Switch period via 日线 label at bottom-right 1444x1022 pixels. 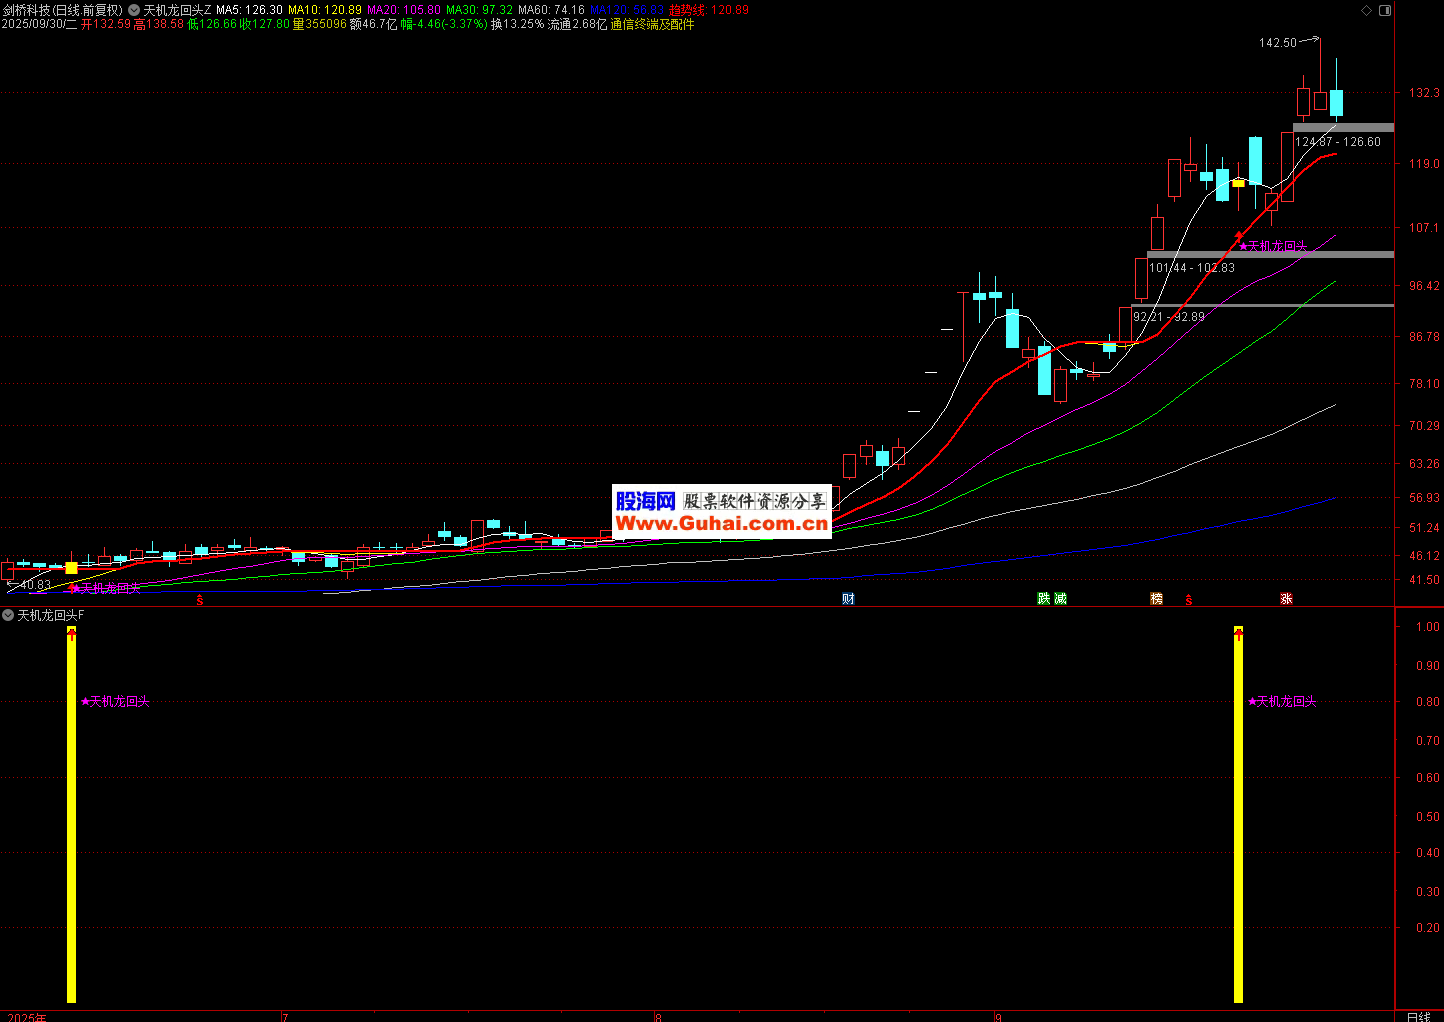1418,1016
